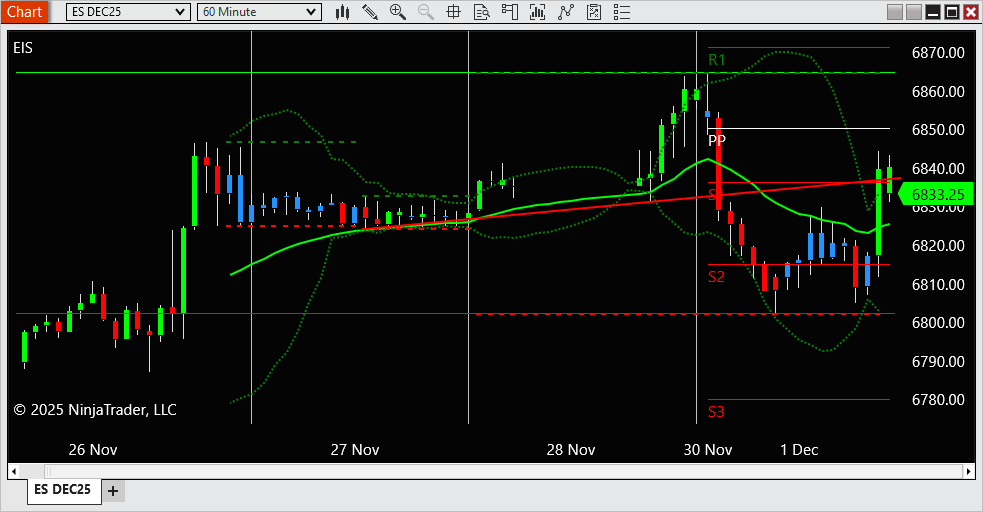Add a new tab with plus button

113,491
